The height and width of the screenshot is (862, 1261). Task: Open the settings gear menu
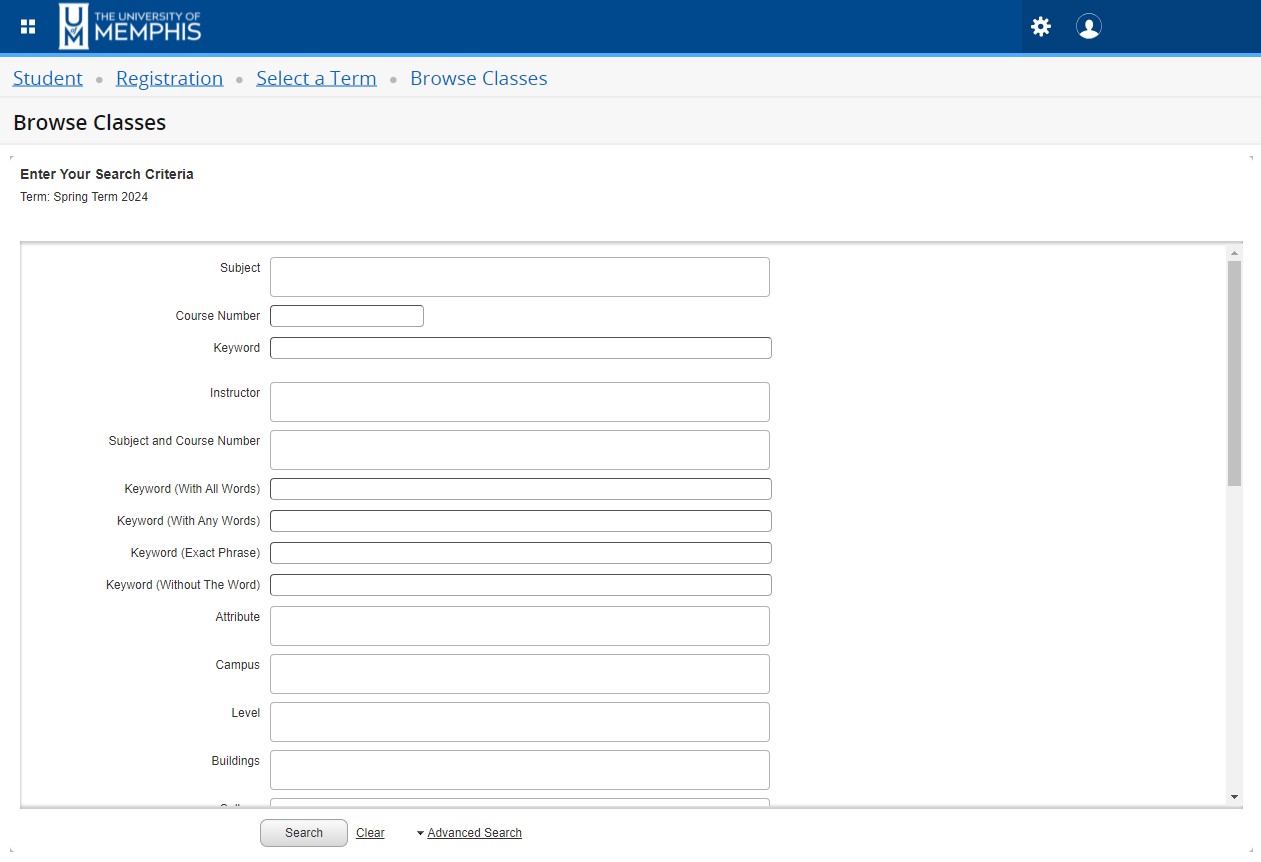1040,27
